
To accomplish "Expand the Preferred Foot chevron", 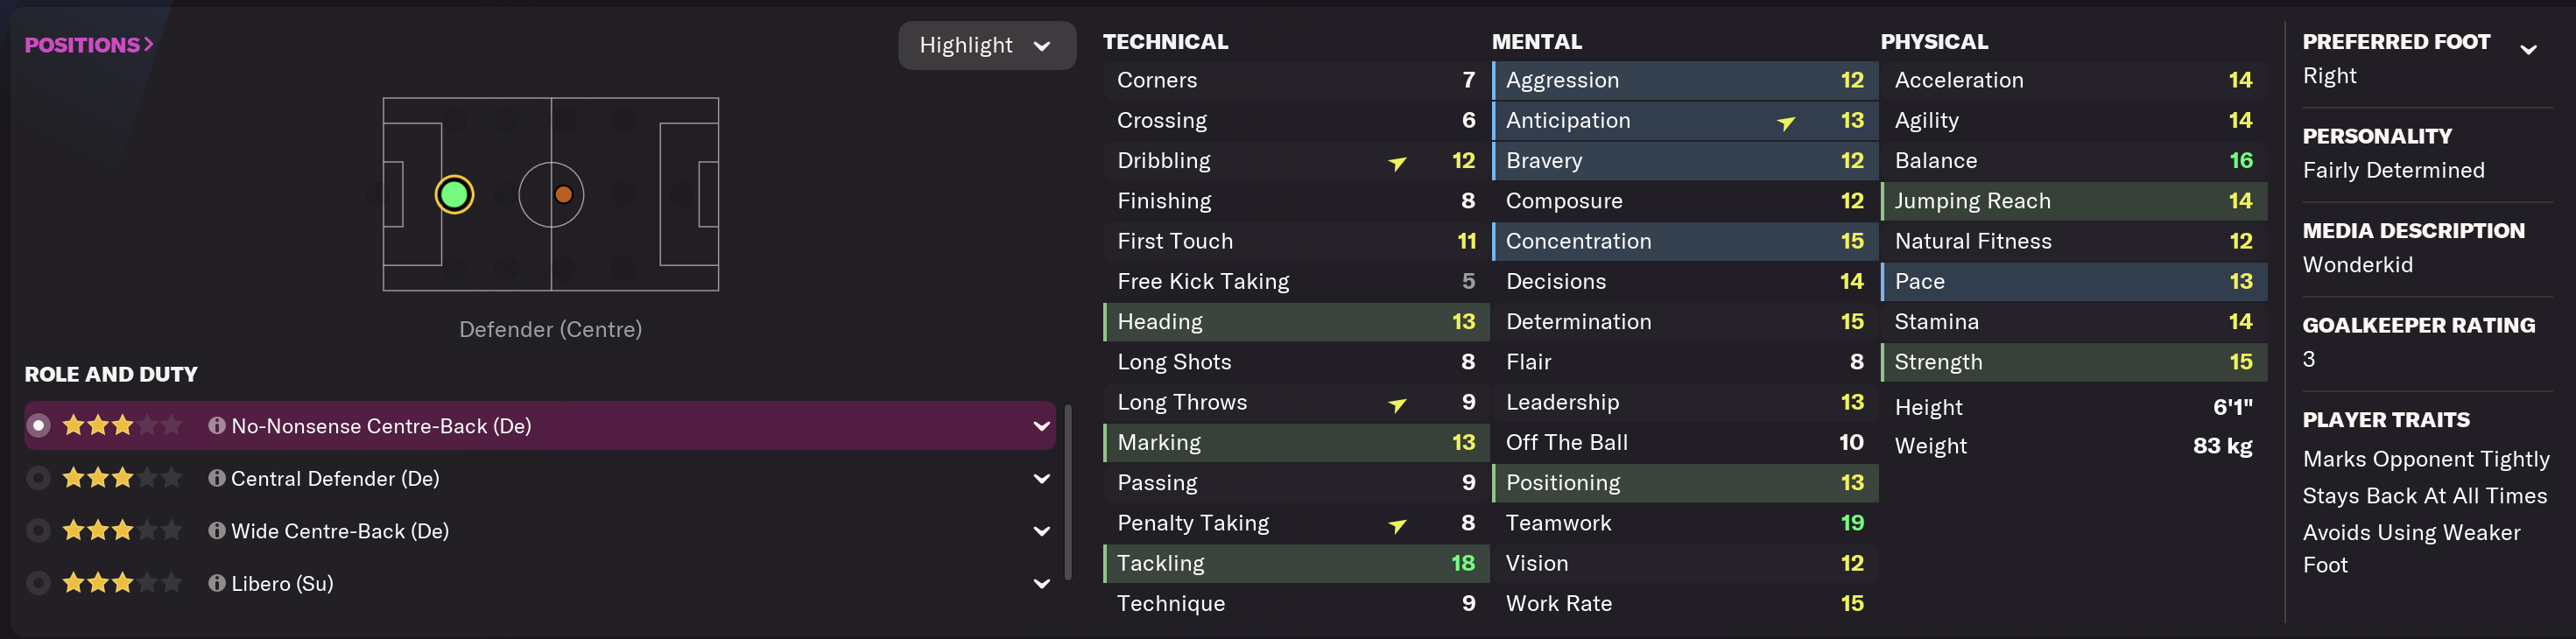I will (x=2528, y=49).
